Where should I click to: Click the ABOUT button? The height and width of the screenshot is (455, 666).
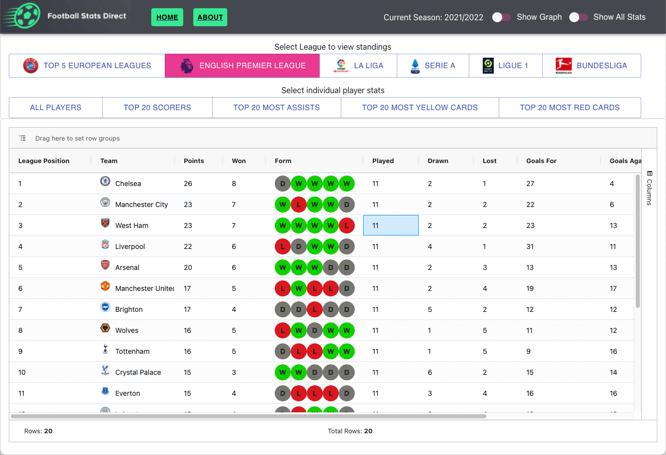click(210, 17)
